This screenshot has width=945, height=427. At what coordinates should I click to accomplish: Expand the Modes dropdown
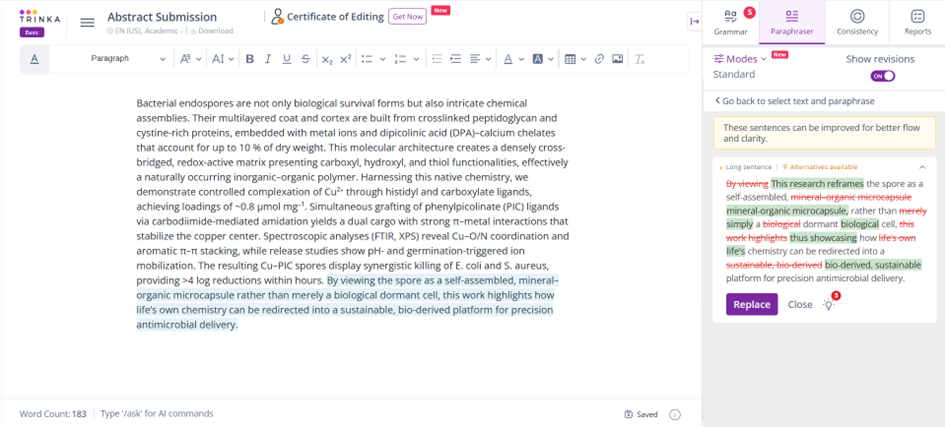click(x=740, y=59)
